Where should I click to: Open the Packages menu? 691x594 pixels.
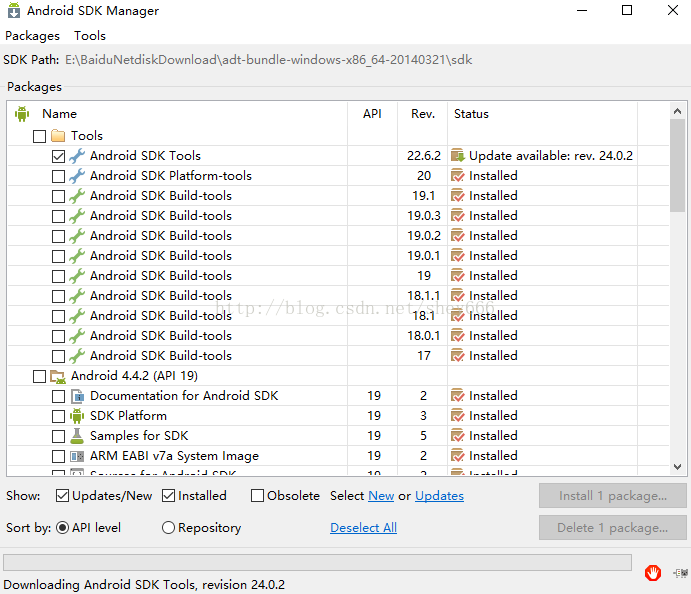32,36
